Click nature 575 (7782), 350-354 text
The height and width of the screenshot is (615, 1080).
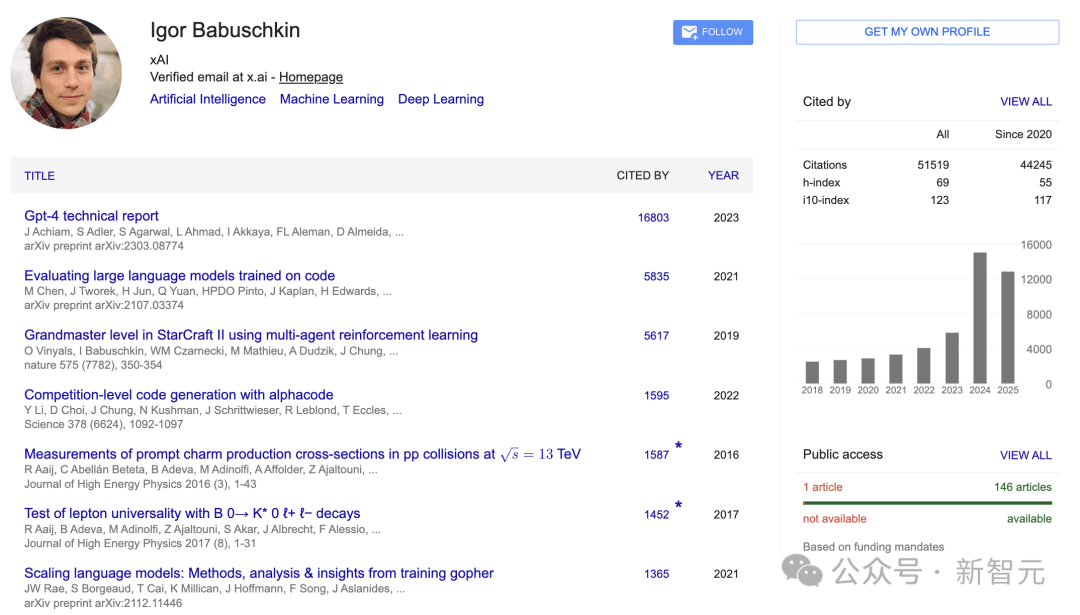[93, 365]
